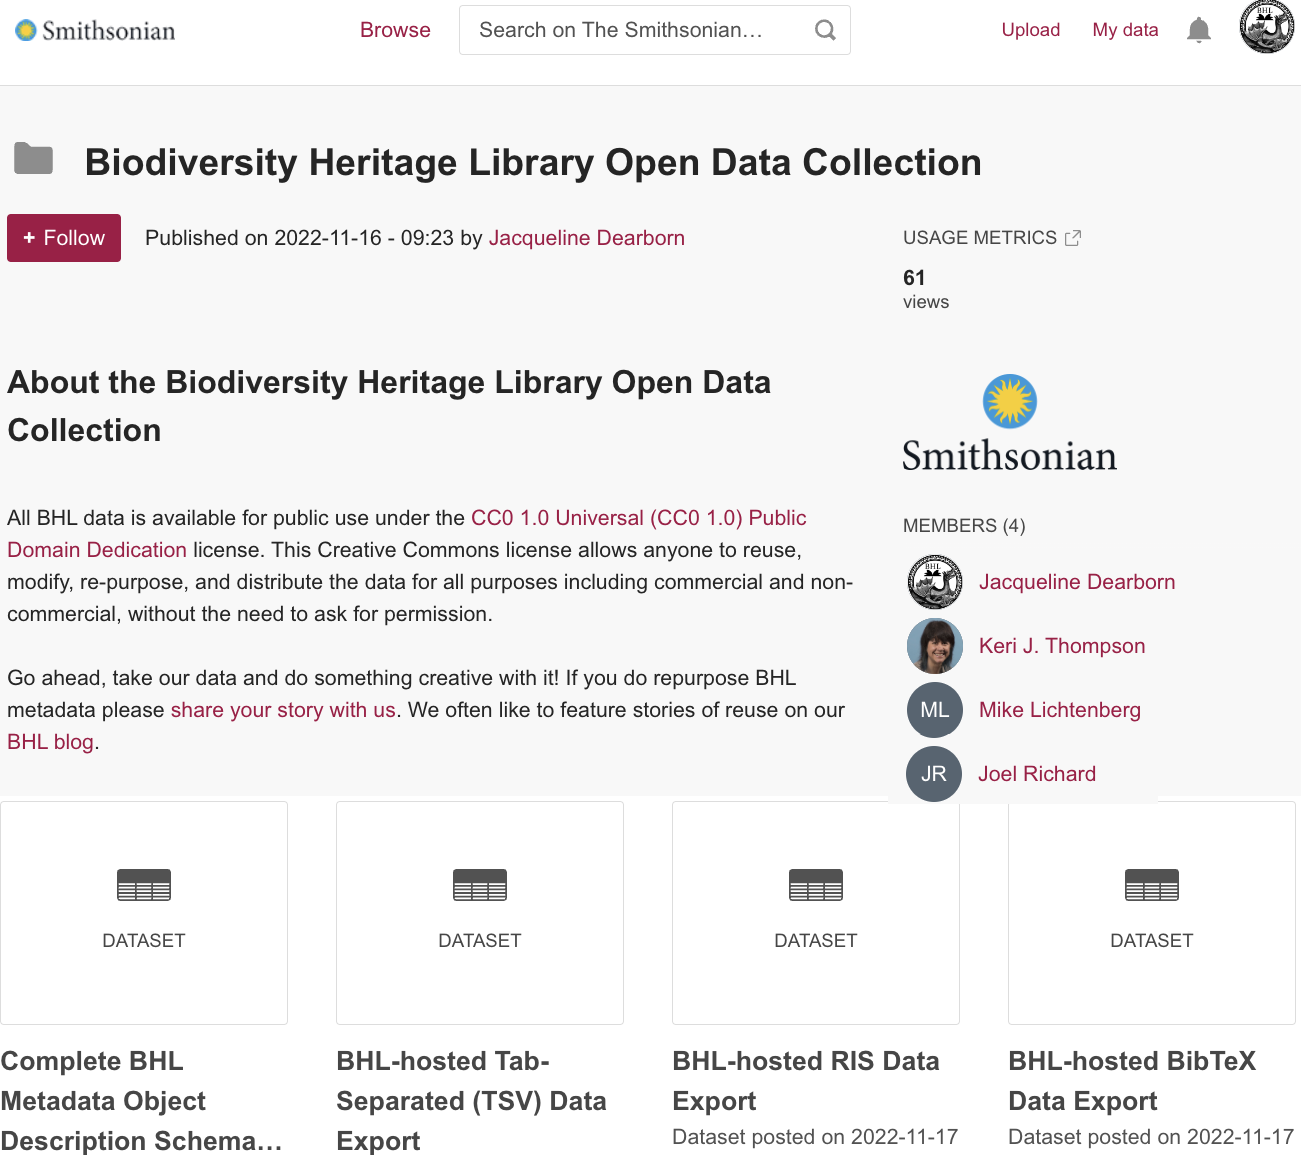Open usage metrics via the external-link icon
The image size is (1301, 1155).
(1073, 237)
